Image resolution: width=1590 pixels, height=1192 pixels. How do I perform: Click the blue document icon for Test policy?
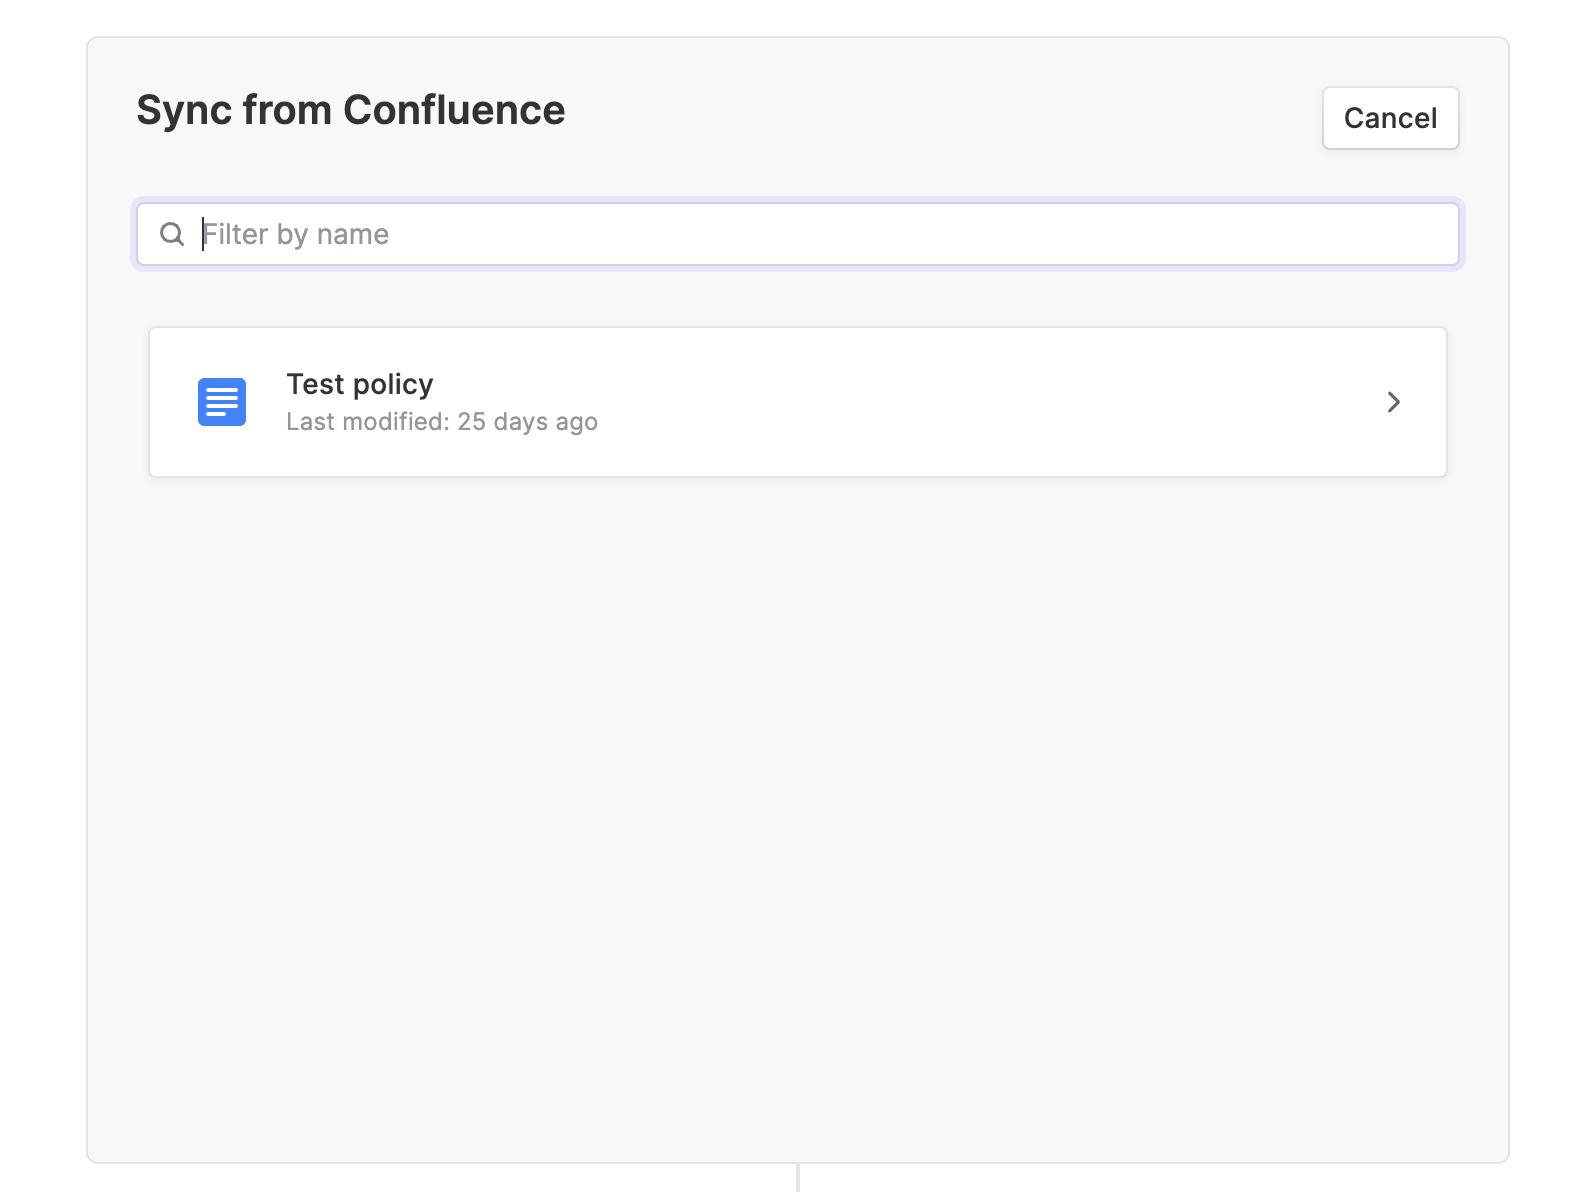222,402
